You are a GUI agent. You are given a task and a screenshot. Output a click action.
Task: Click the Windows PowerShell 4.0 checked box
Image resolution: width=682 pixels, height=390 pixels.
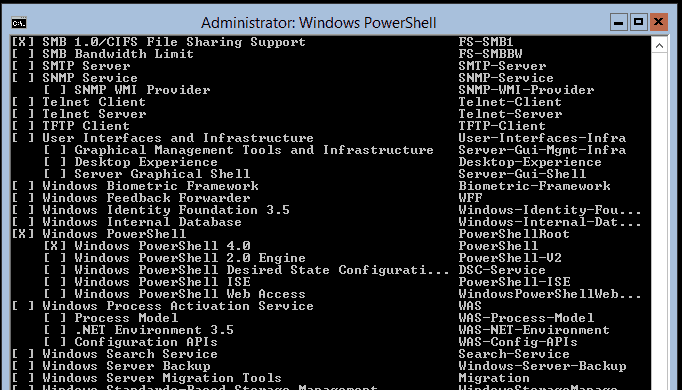[55, 246]
